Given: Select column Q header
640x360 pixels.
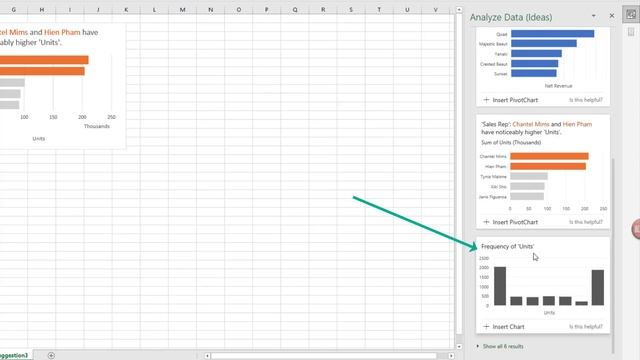Looking at the screenshot, I should 295,9.
